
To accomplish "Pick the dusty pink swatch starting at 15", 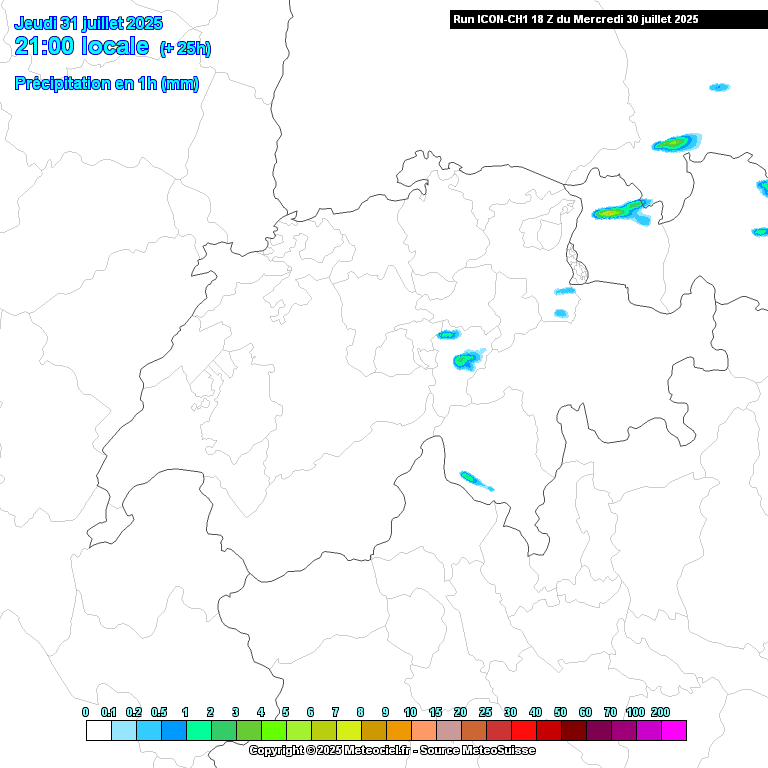I will pos(449,730).
